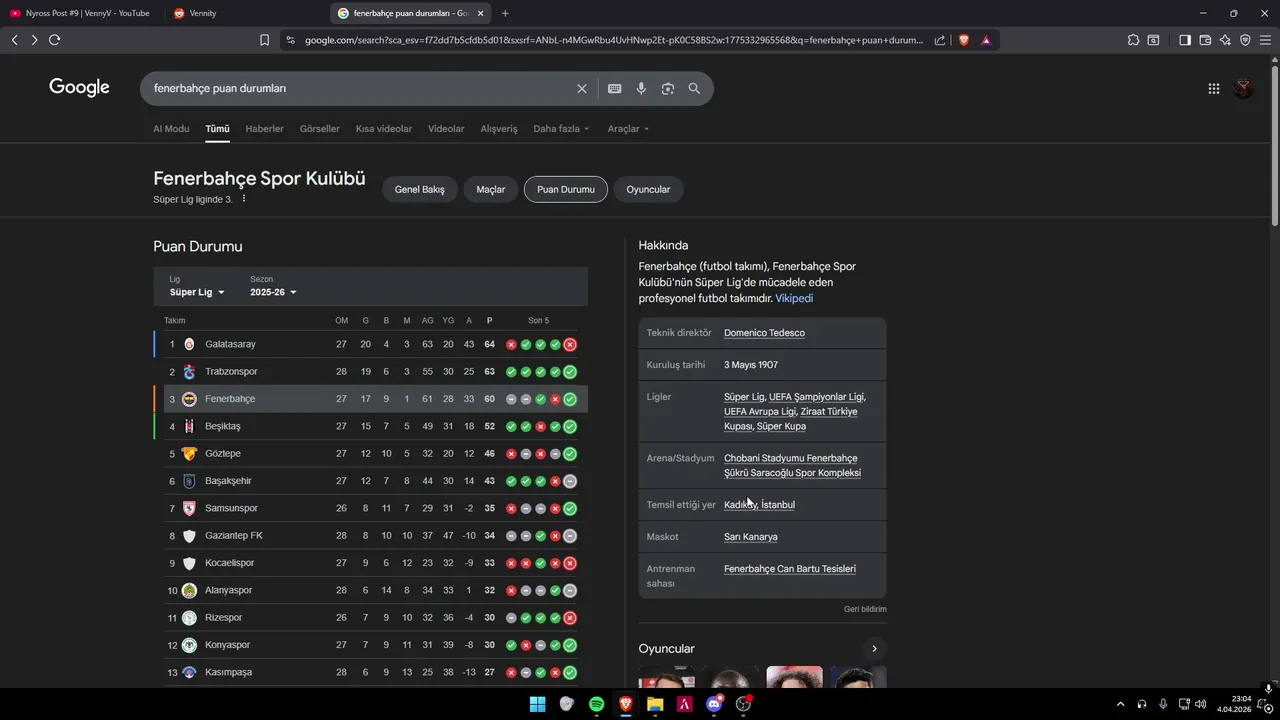This screenshot has height=720, width=1280.
Task: Click the Genel Bakış chip
Action: tap(420, 189)
